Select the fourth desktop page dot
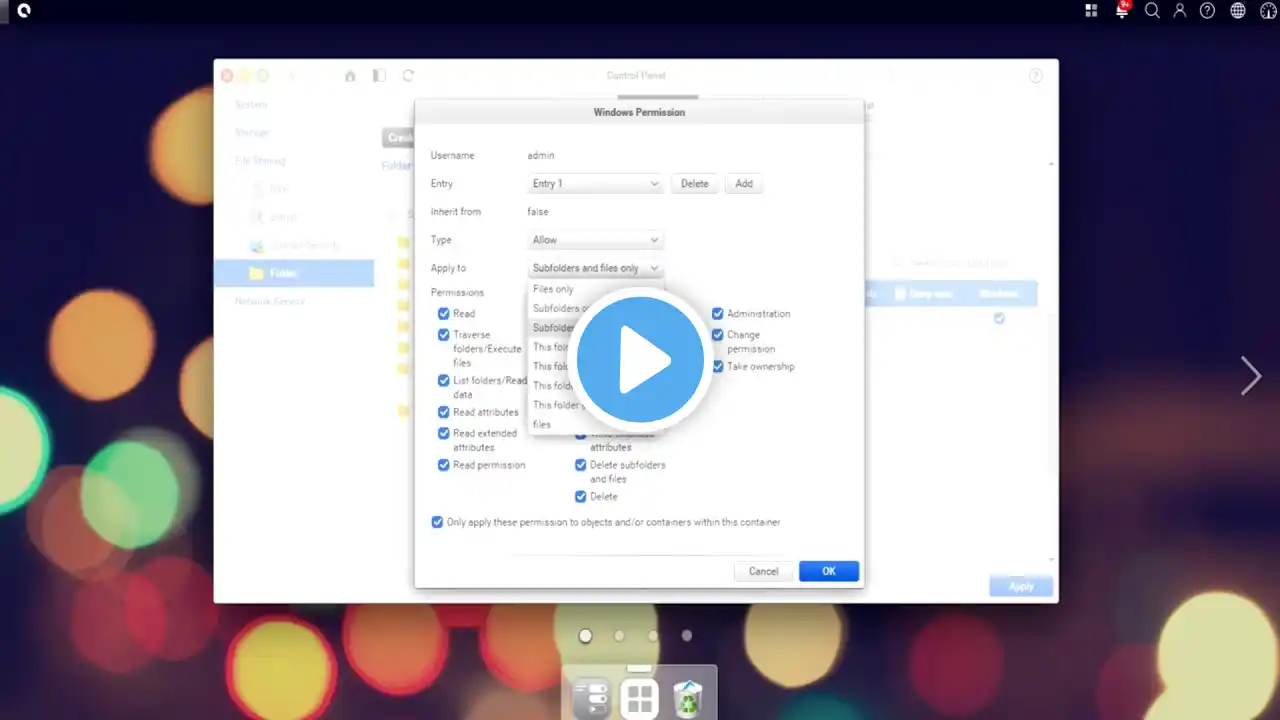Viewport: 1280px width, 720px height. 687,635
